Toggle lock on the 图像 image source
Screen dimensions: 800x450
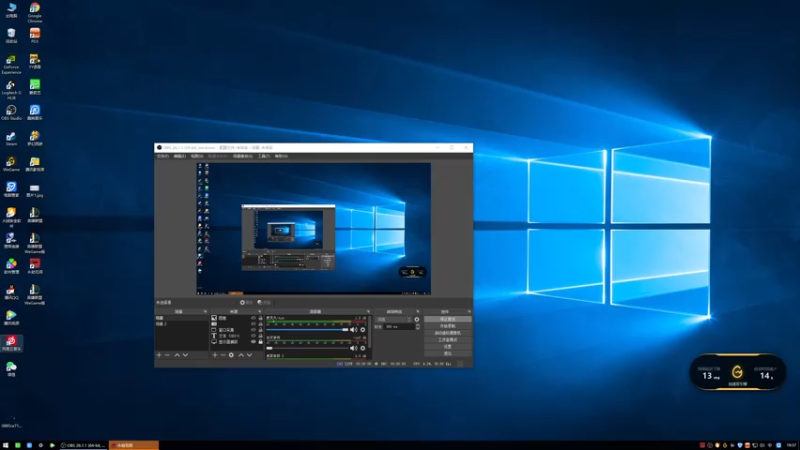260,318
